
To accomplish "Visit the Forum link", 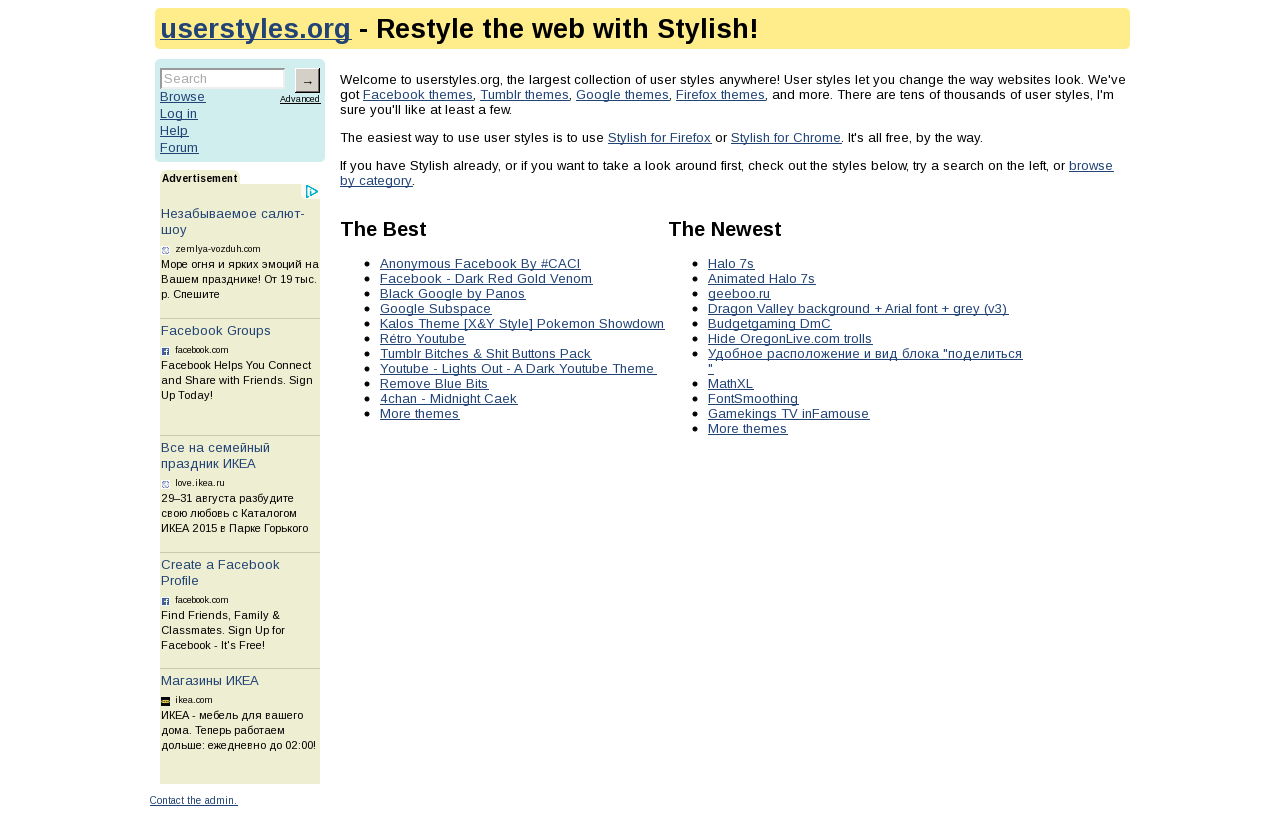I will pos(179,148).
